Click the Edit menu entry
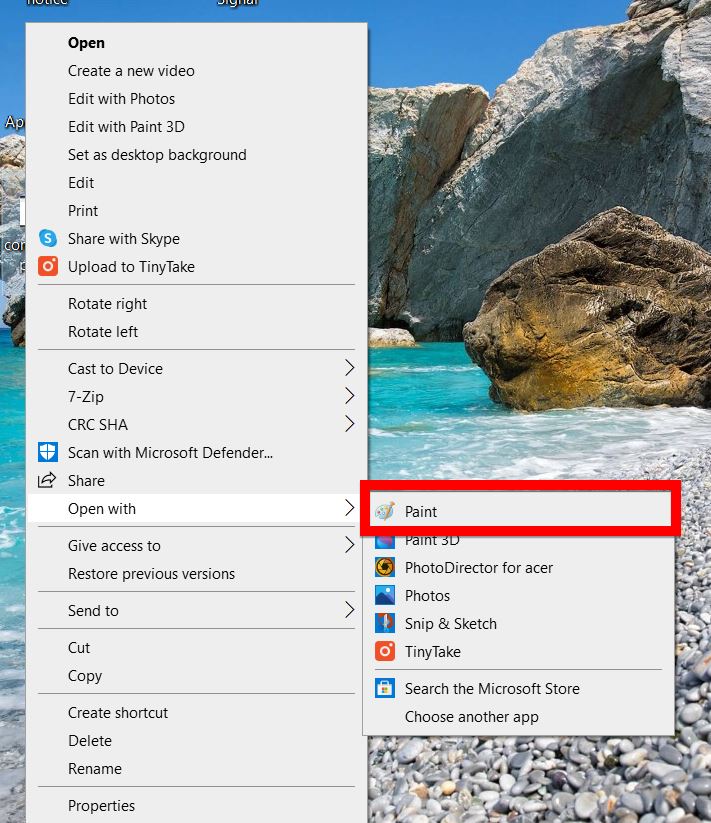This screenshot has width=711, height=823. pyautogui.click(x=197, y=183)
